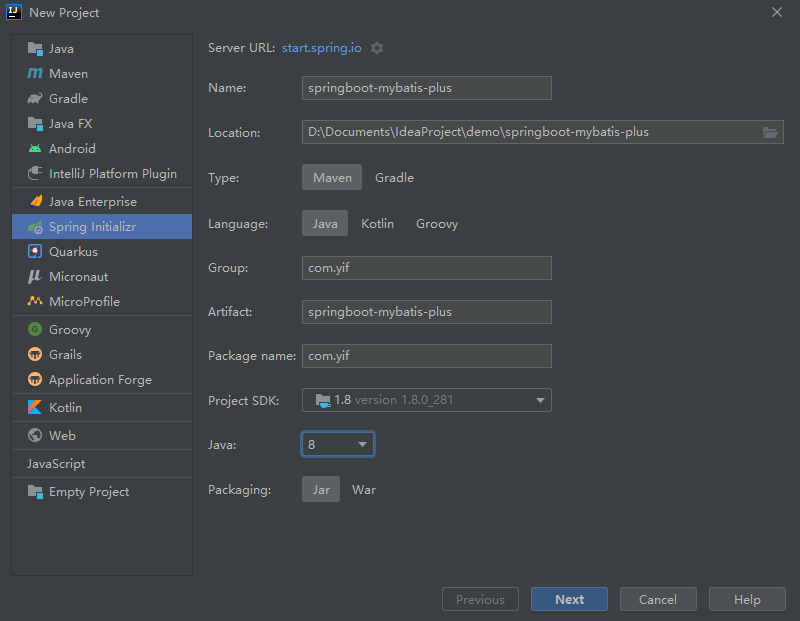Select the Kotlin logo icon in the sidebar

tap(35, 408)
